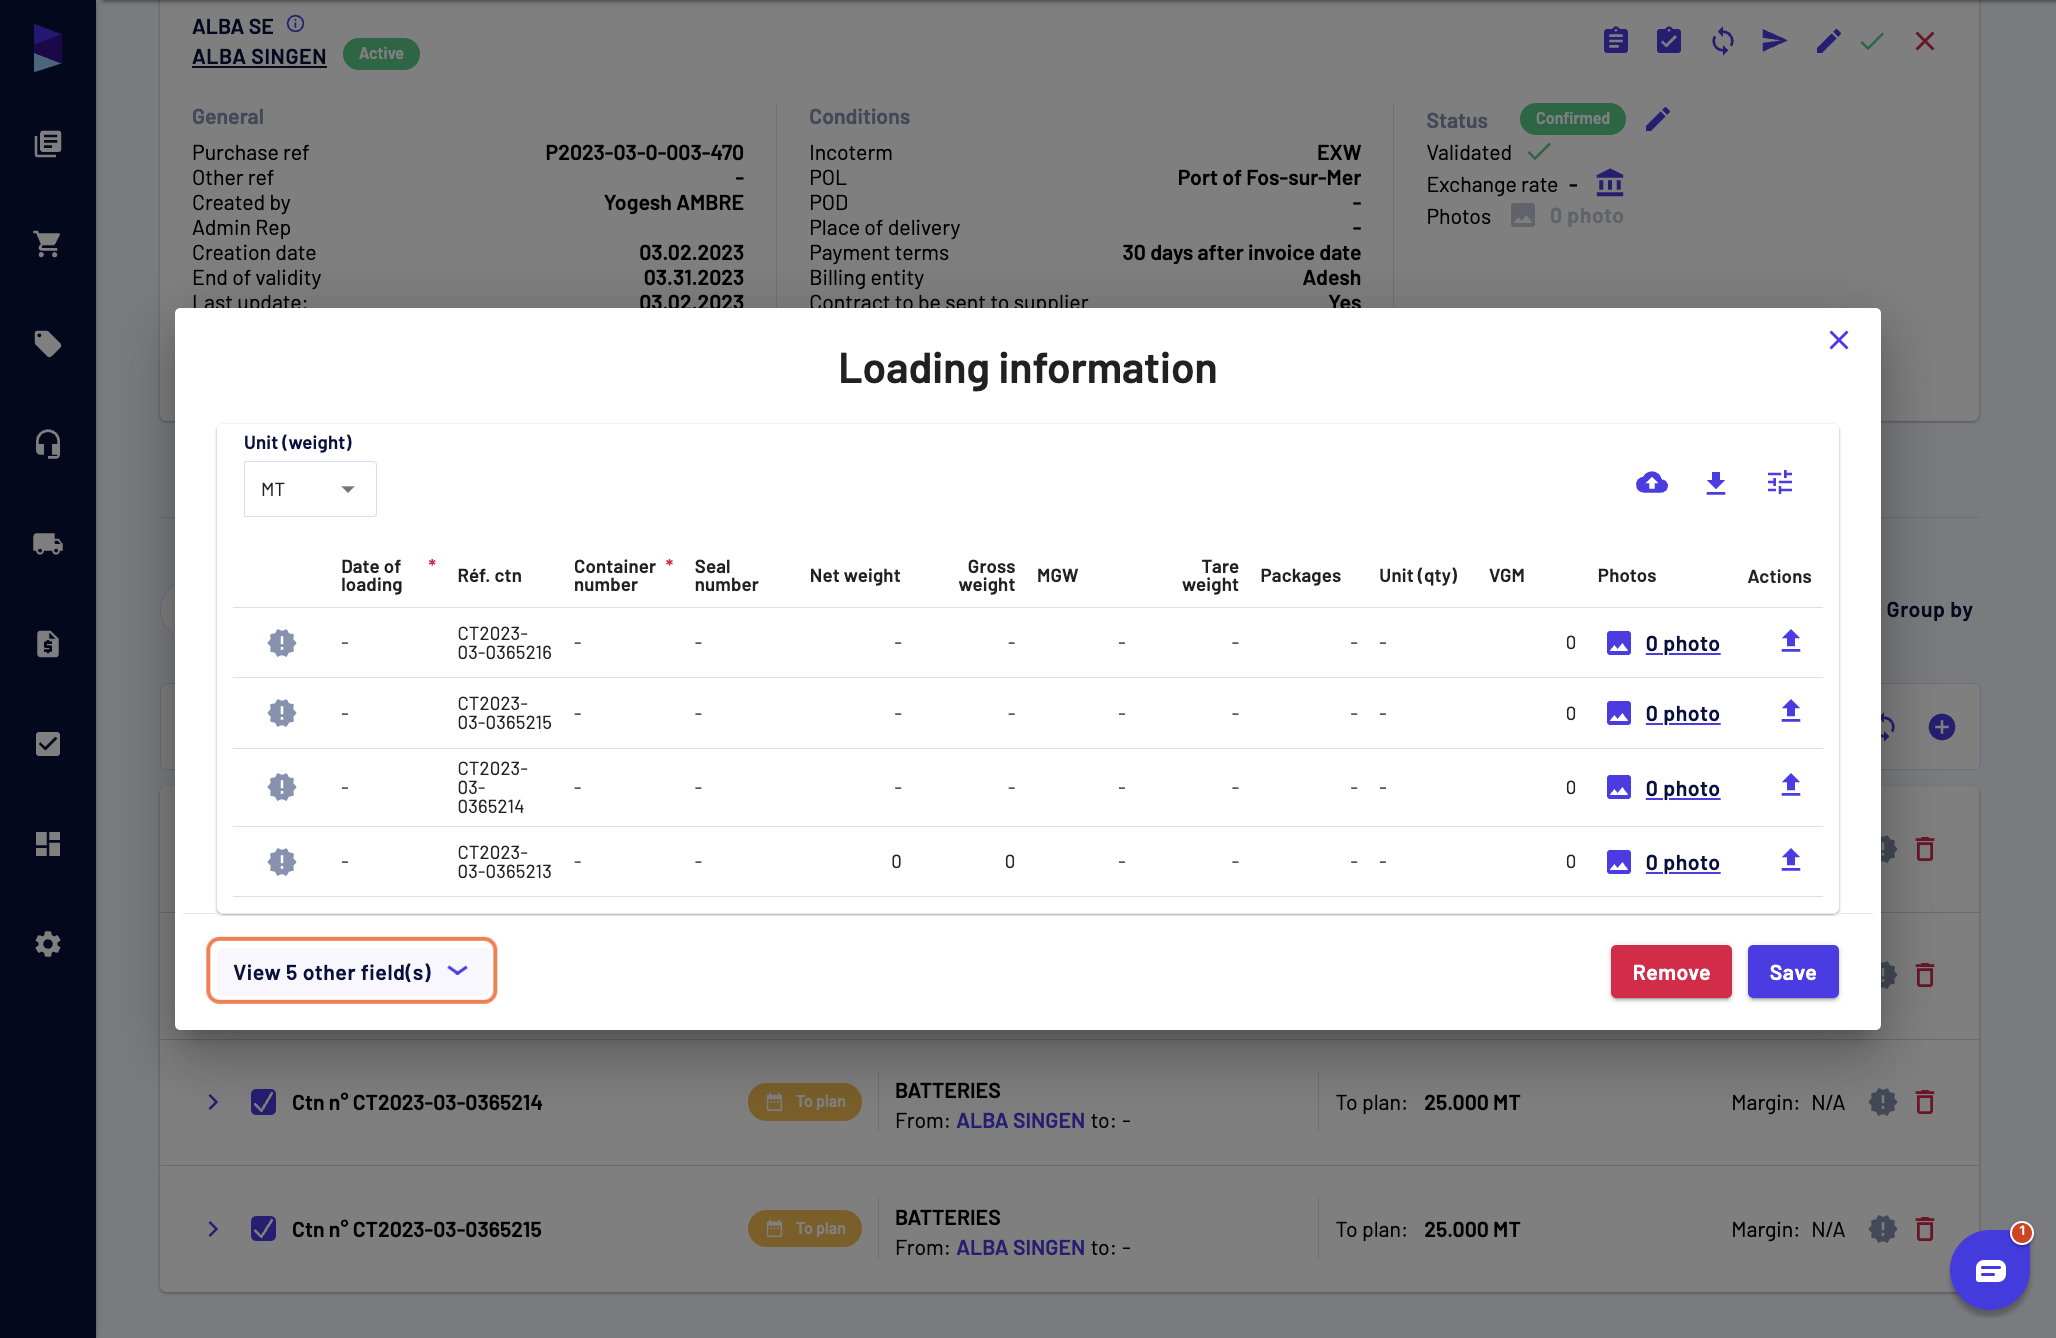Edit status with pencil icon beside Confirmed

pos(1658,119)
